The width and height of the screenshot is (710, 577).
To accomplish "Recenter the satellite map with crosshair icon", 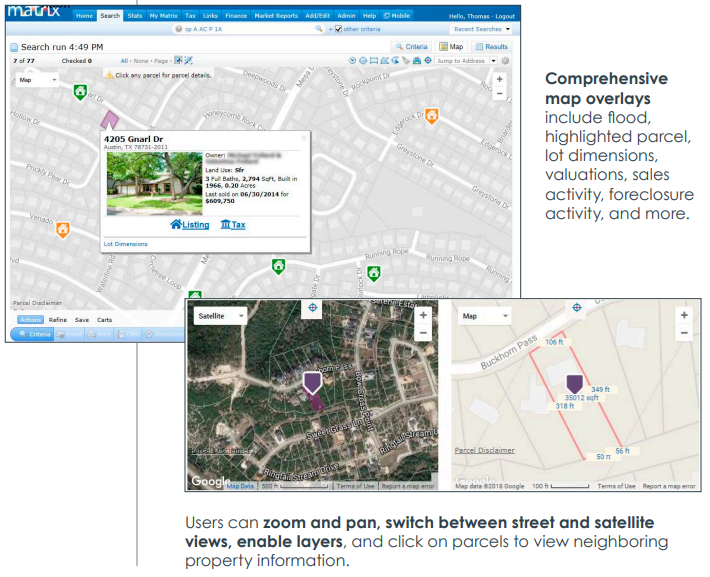I will tap(312, 308).
